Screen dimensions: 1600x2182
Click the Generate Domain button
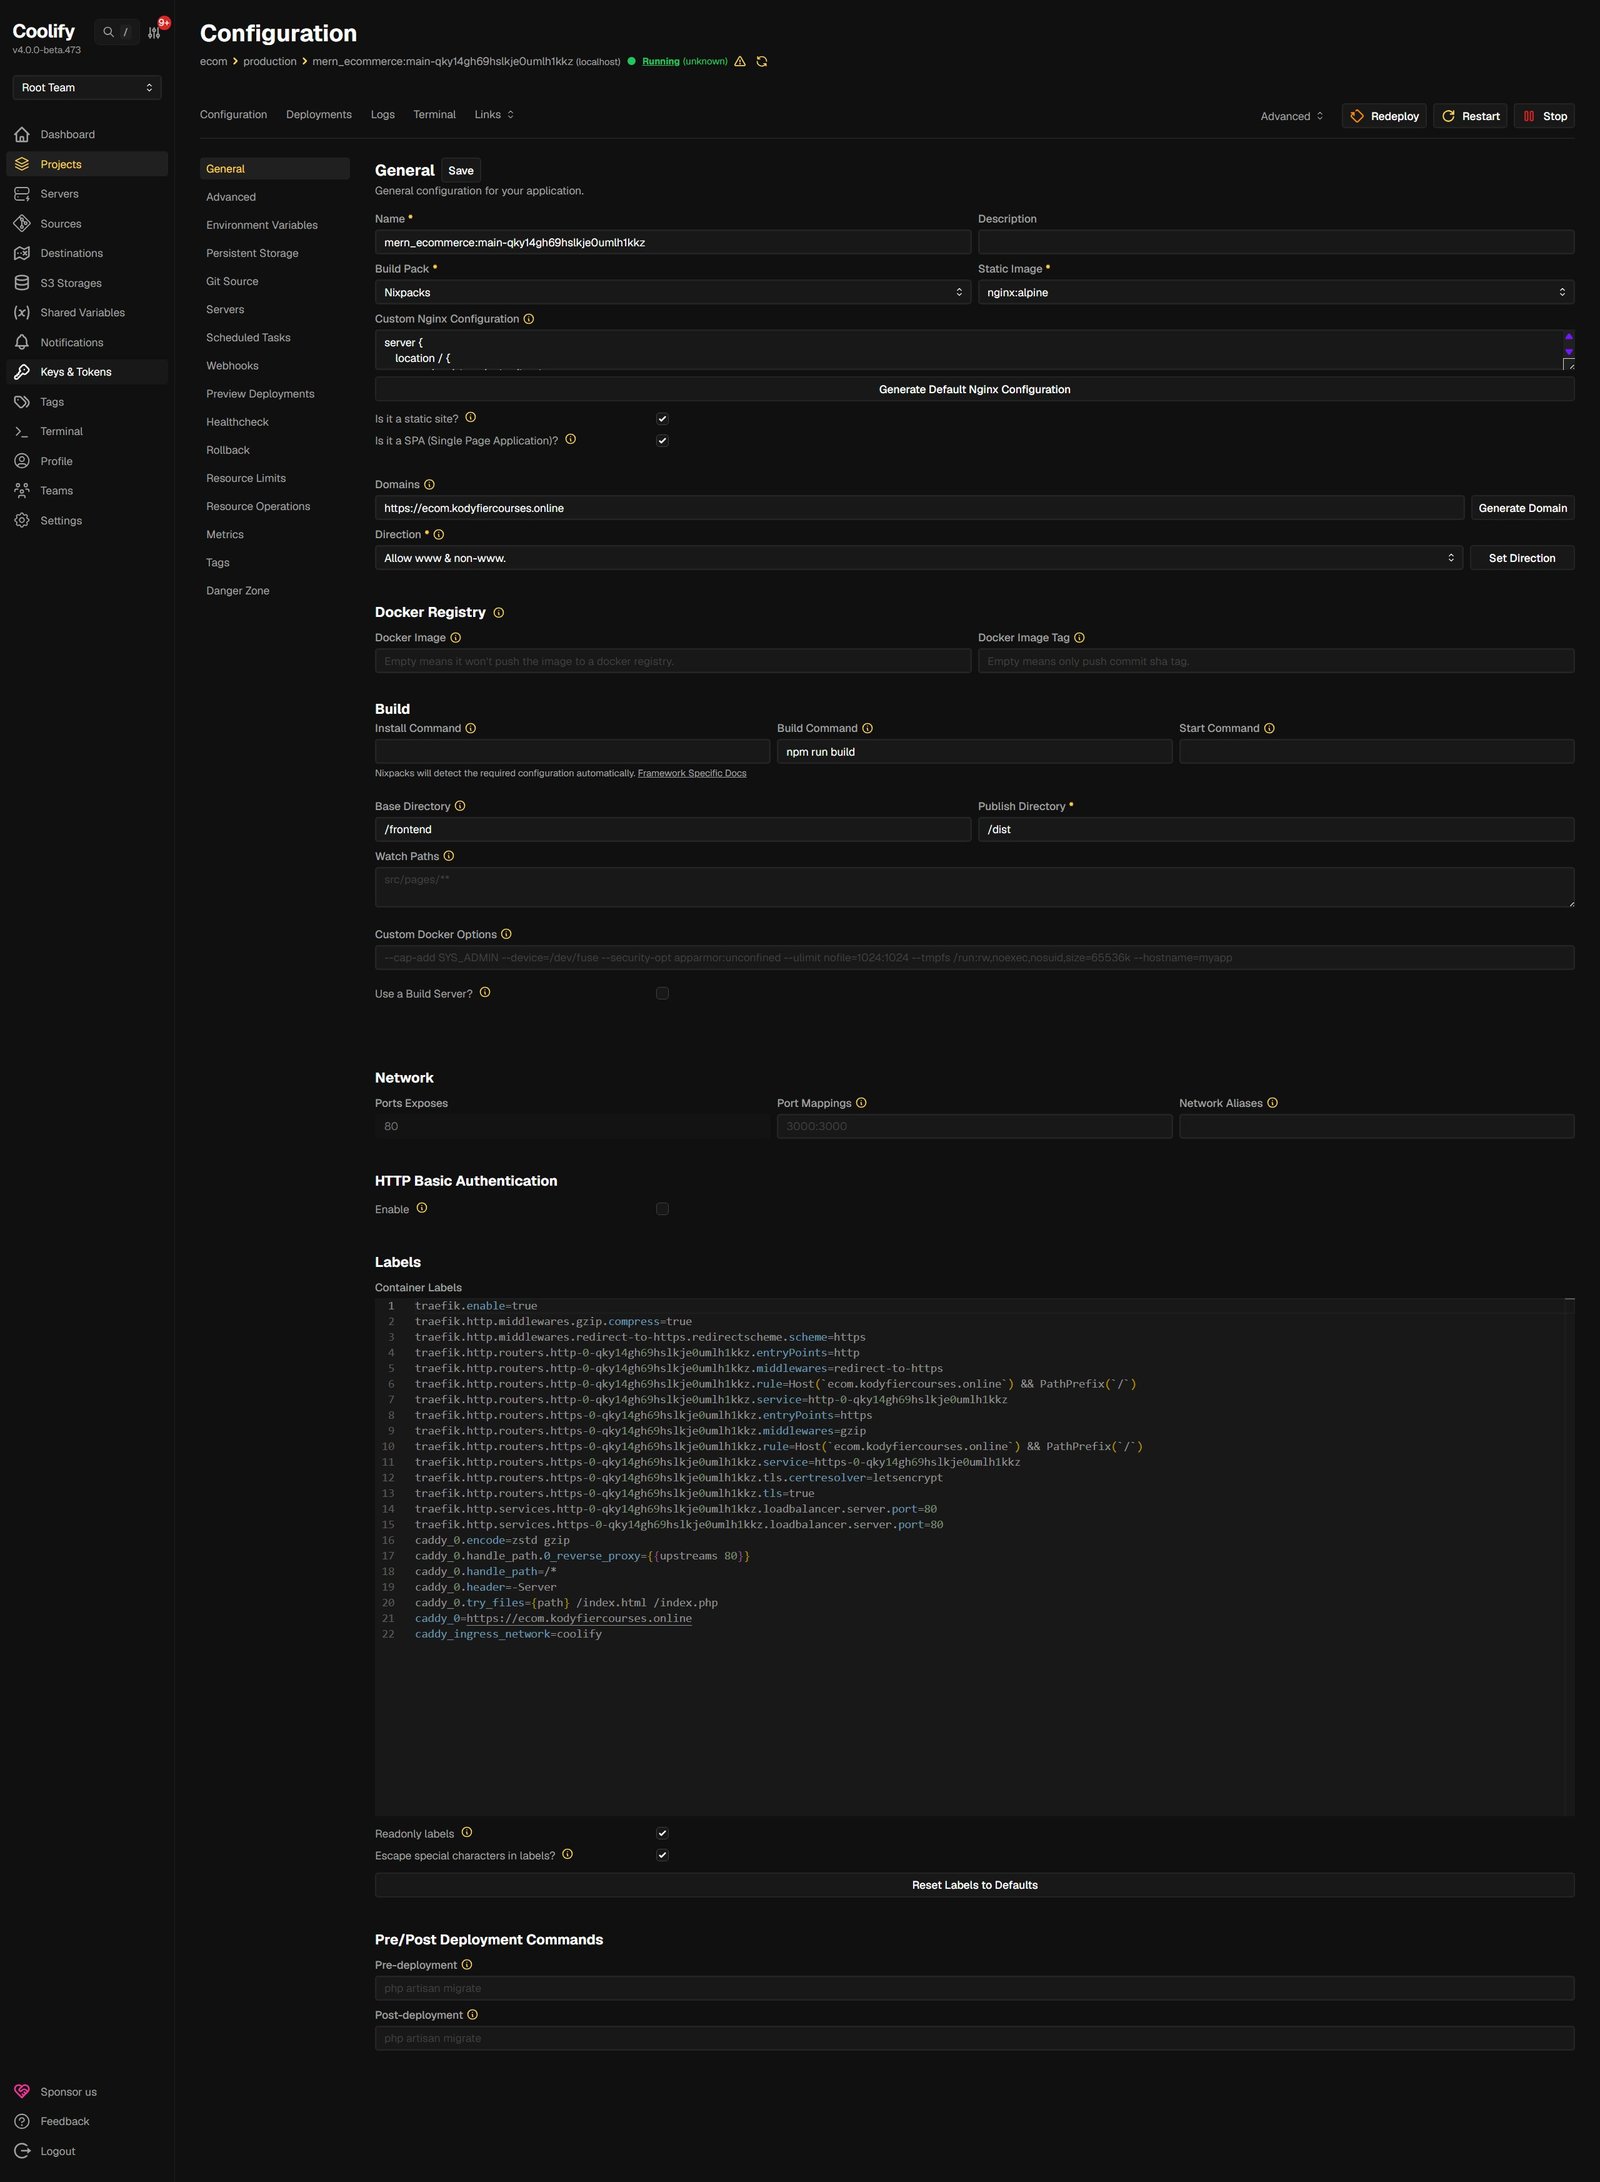1522,508
